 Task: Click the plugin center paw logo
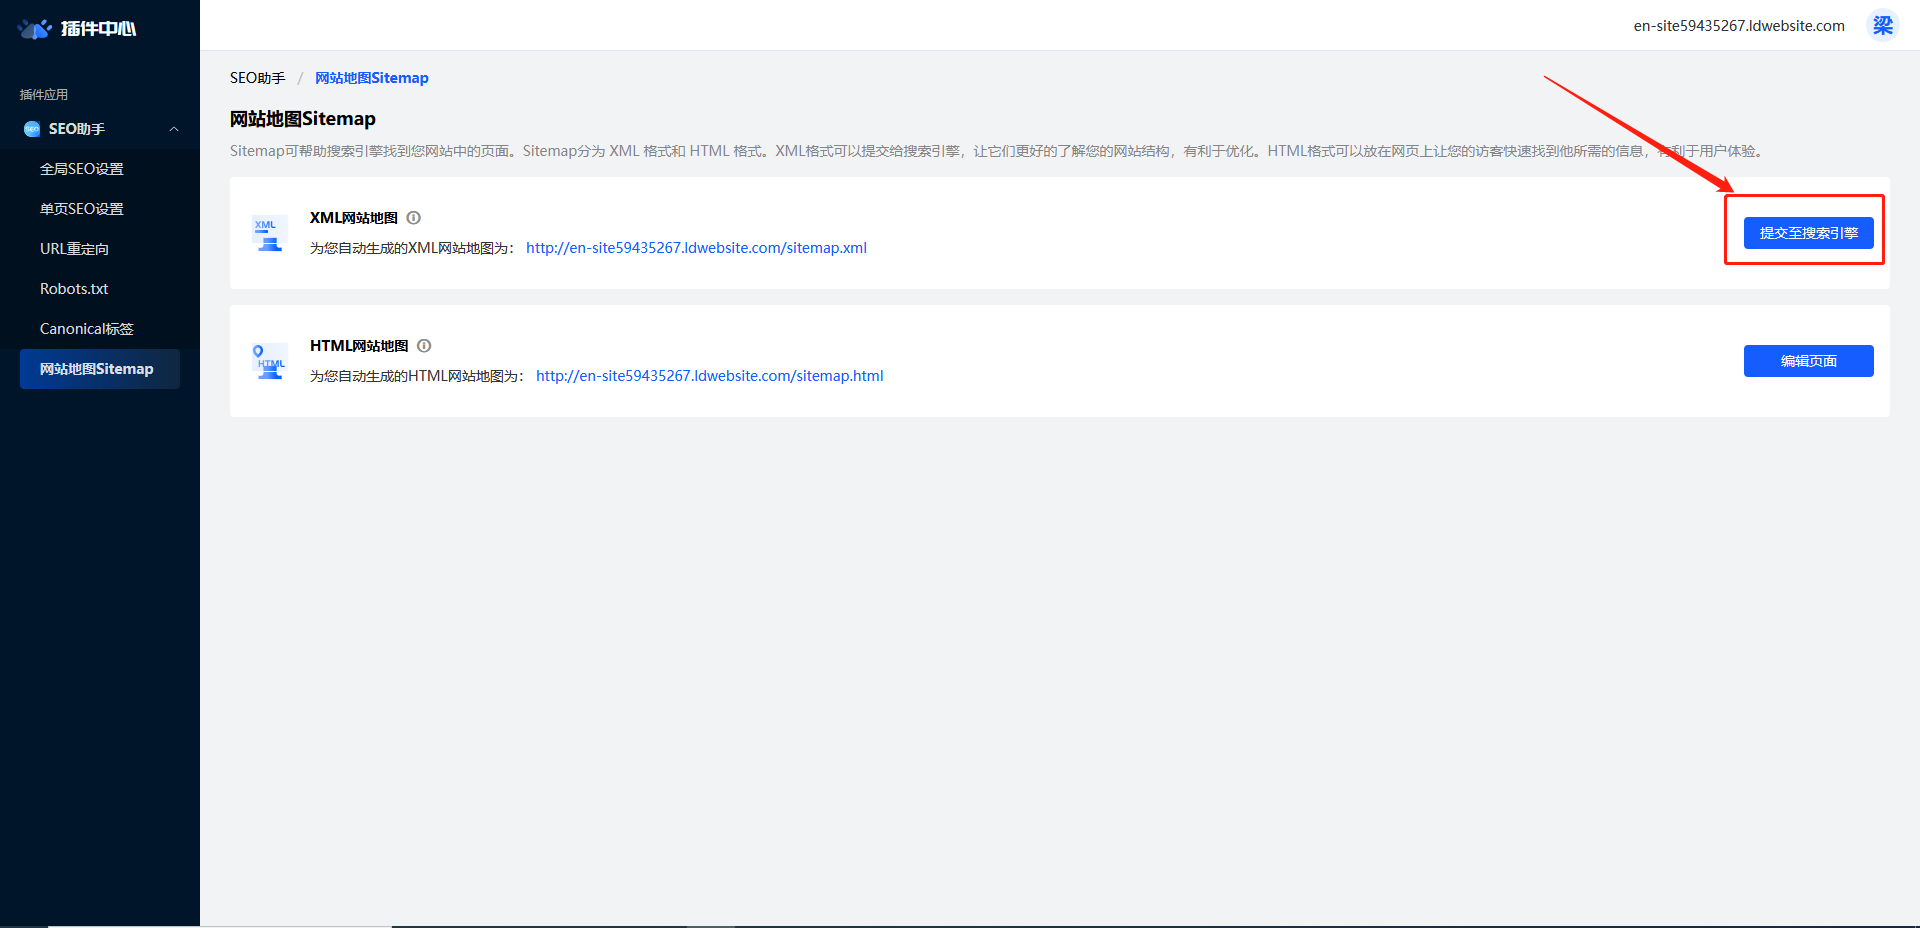pos(35,28)
